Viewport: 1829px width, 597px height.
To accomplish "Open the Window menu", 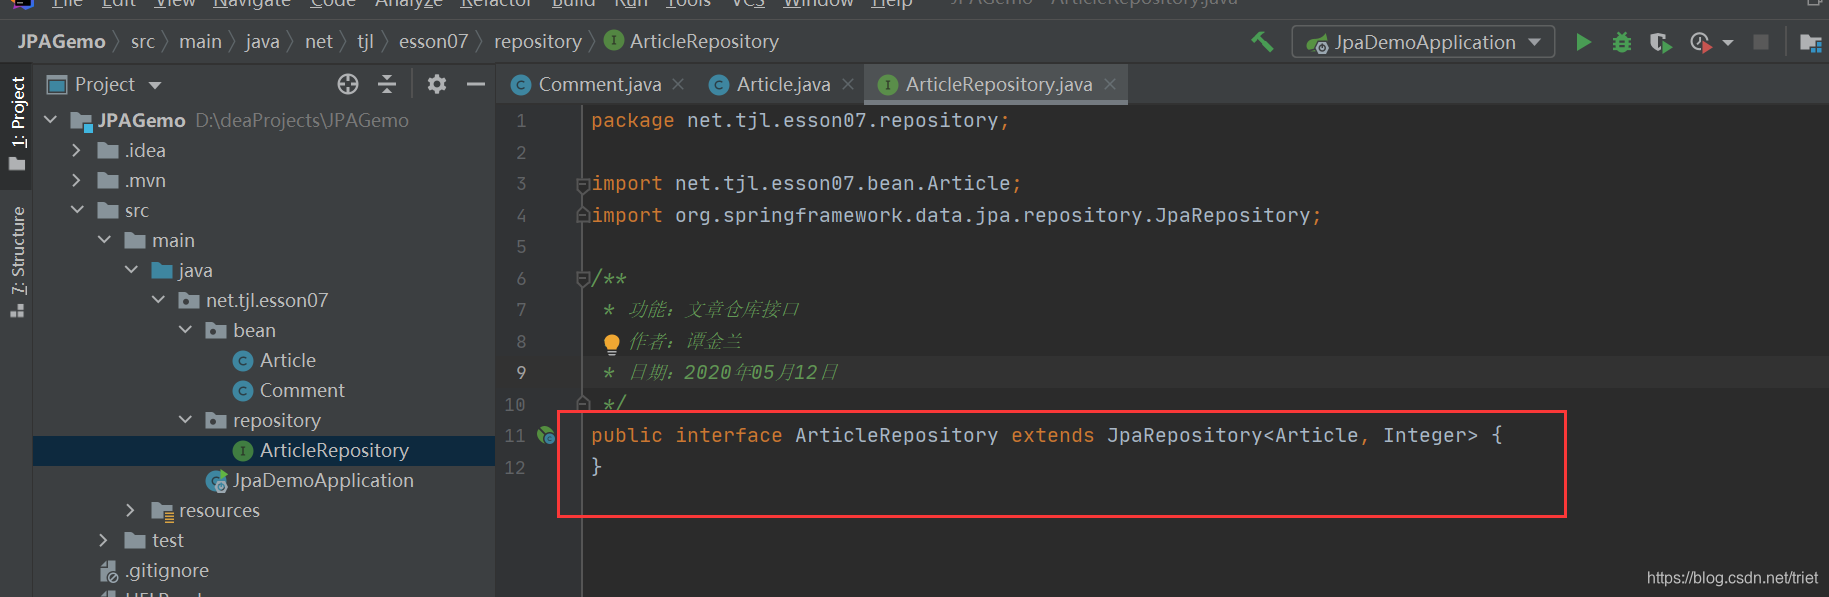I will tap(818, 4).
